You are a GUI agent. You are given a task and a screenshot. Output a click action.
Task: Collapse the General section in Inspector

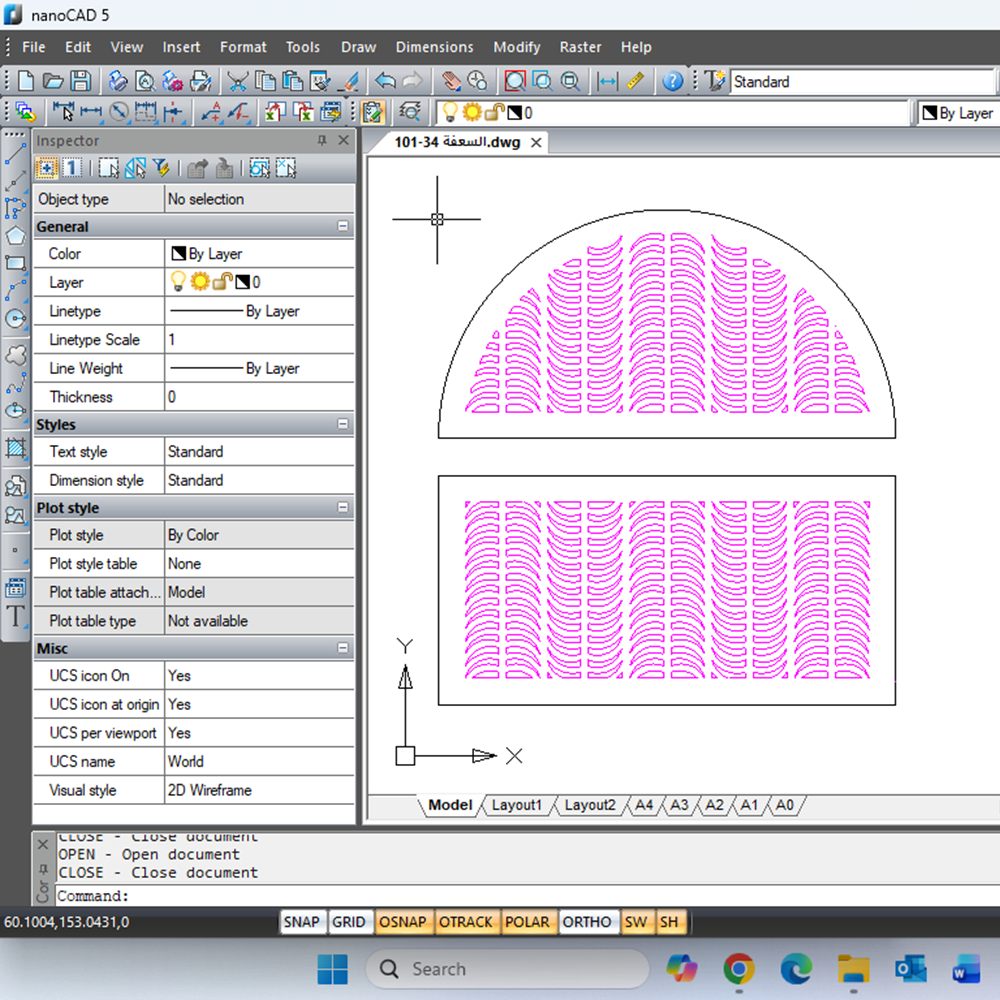click(x=343, y=227)
